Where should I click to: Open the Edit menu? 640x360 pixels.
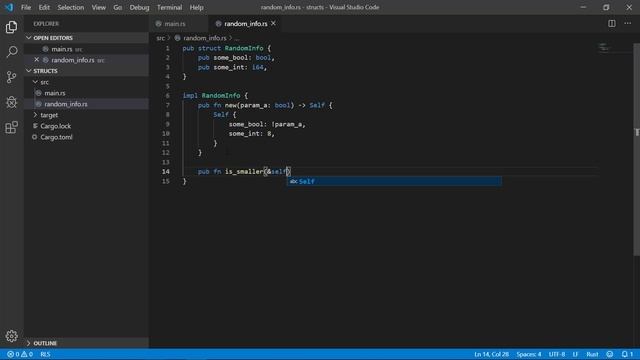coord(44,7)
